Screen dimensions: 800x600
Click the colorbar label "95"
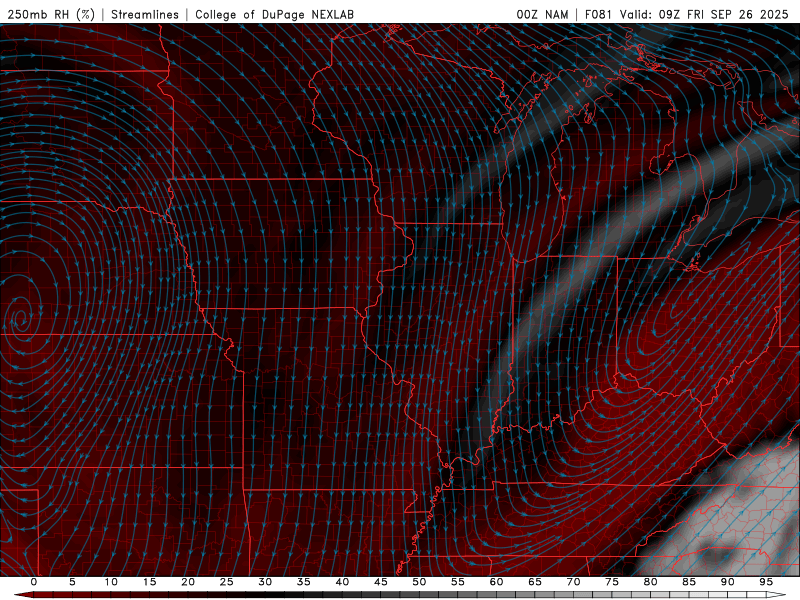(x=766, y=582)
